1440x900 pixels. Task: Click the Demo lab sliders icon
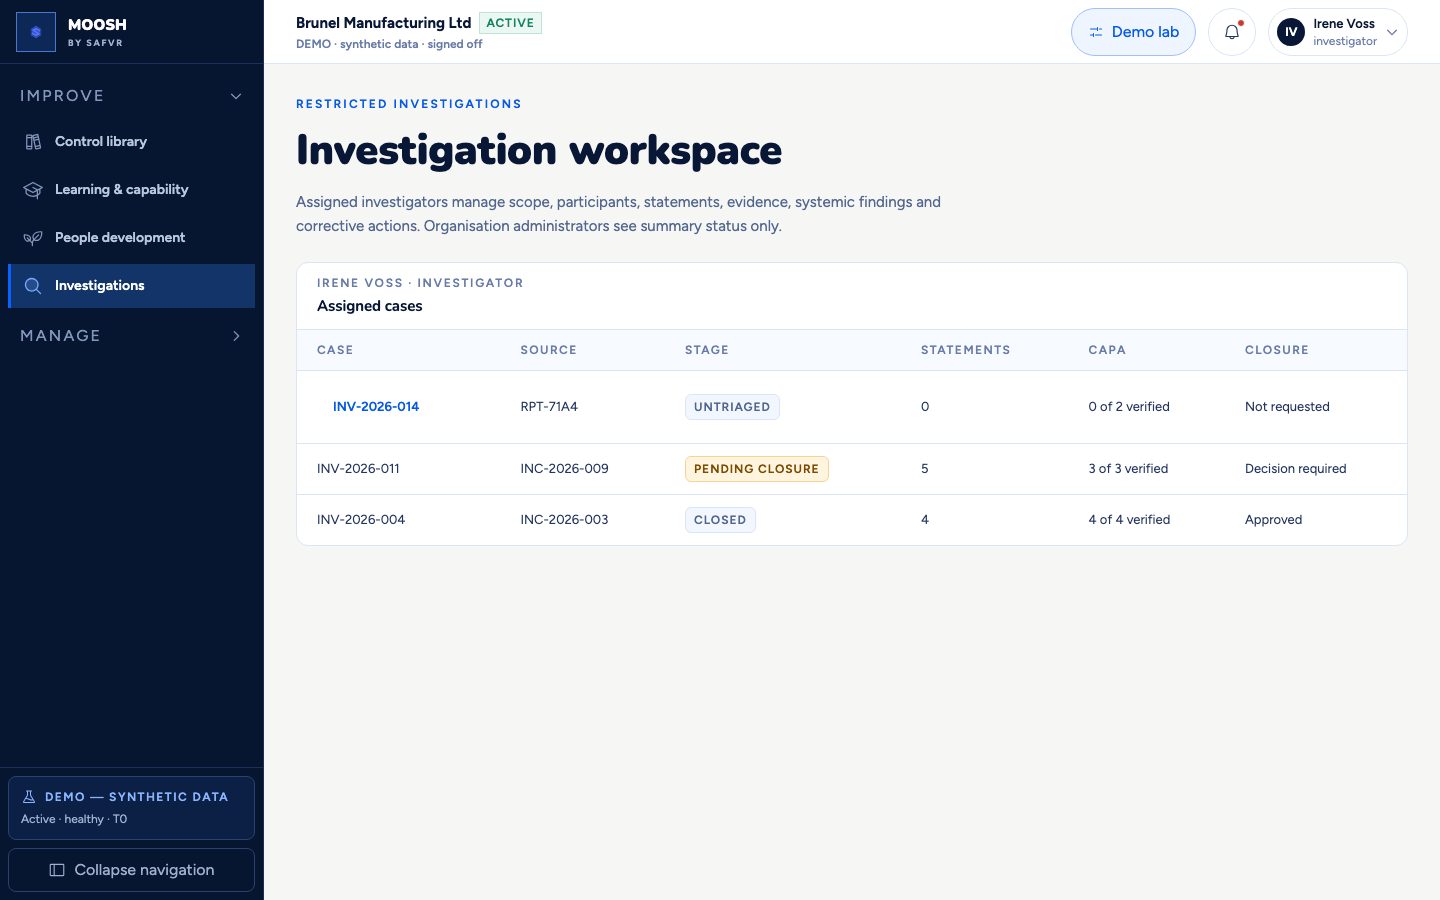pyautogui.click(x=1096, y=32)
